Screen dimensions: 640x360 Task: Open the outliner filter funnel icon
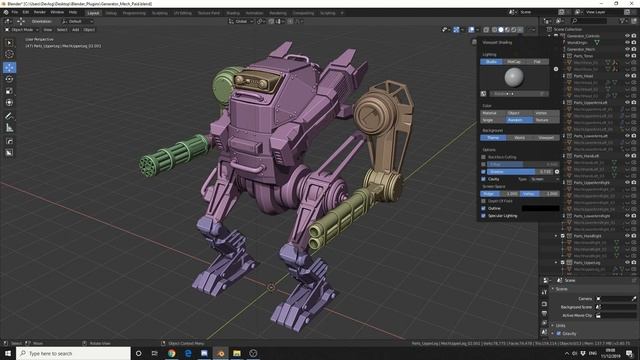click(622, 21)
